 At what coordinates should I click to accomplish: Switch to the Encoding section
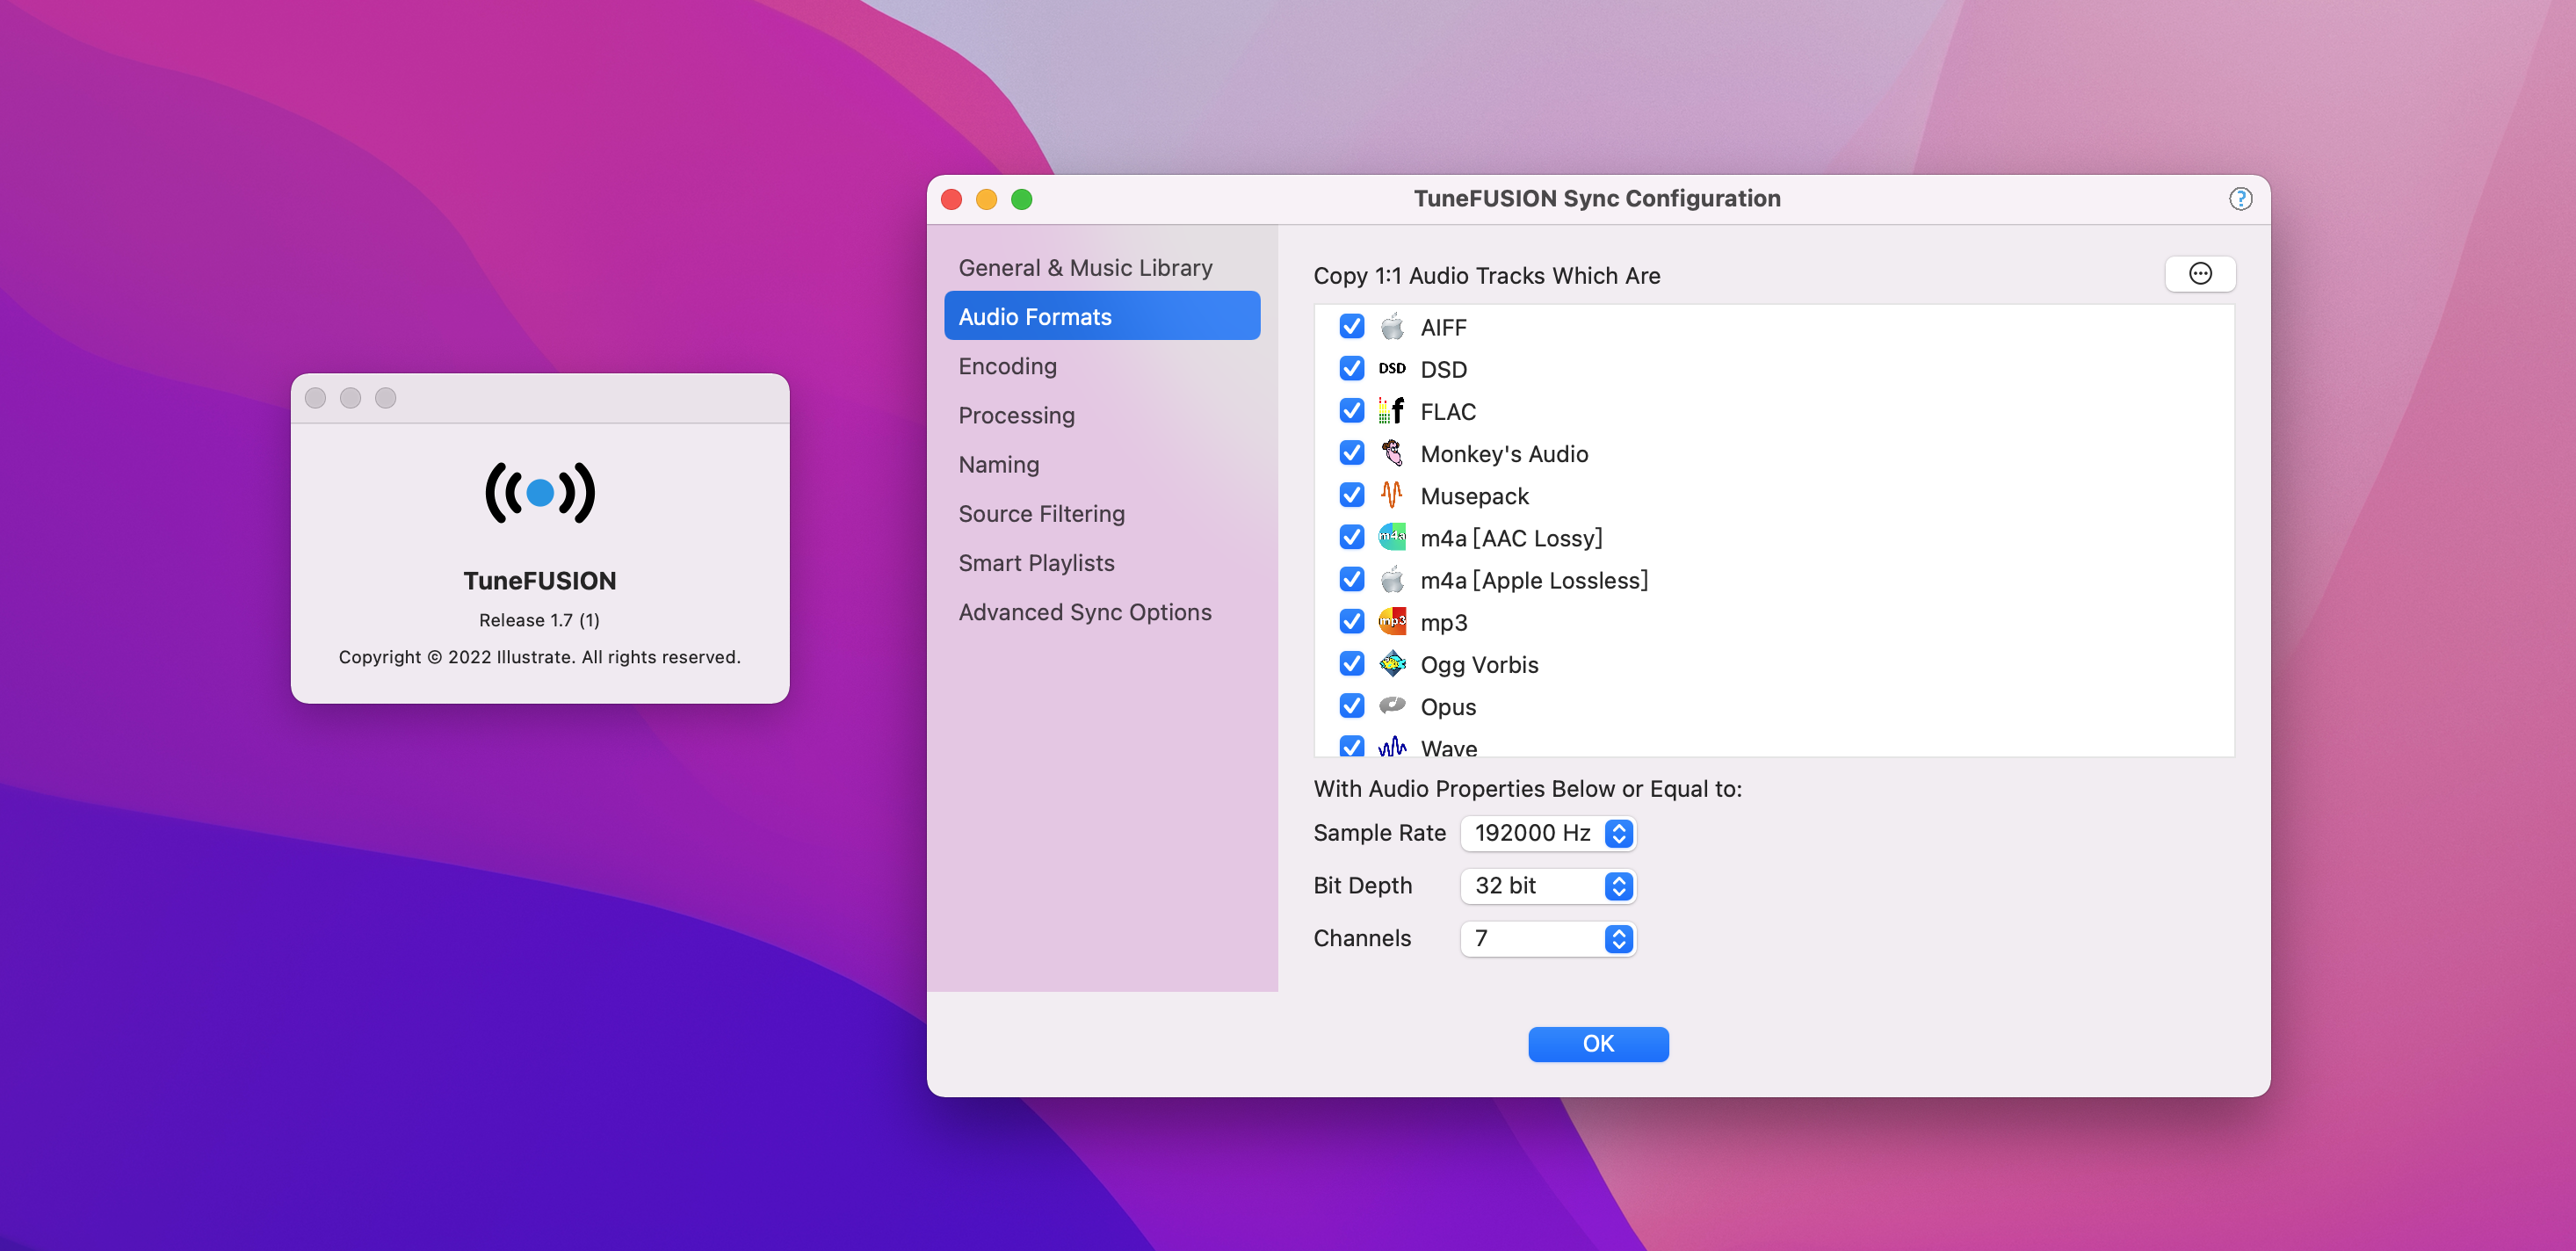click(1007, 366)
